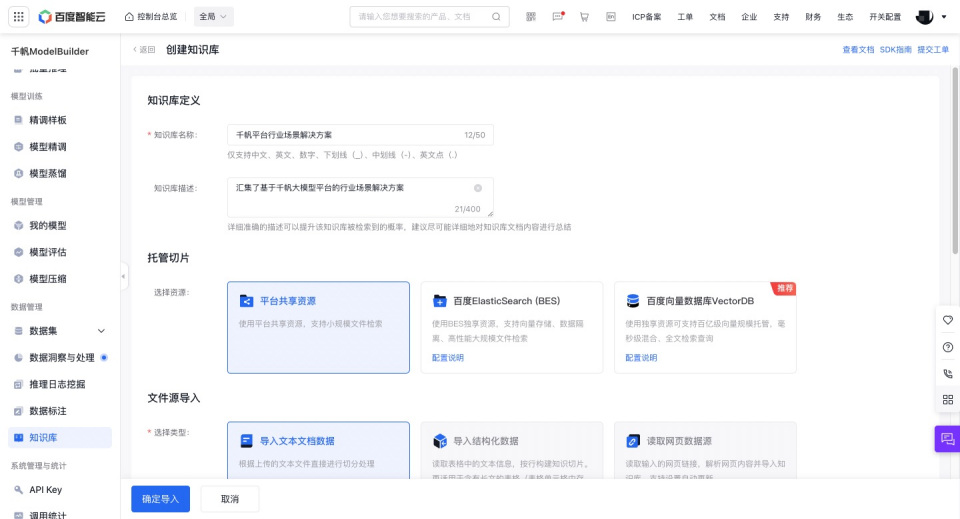This screenshot has width=960, height=519.
Task: Open the message notifications icon
Action: (558, 17)
